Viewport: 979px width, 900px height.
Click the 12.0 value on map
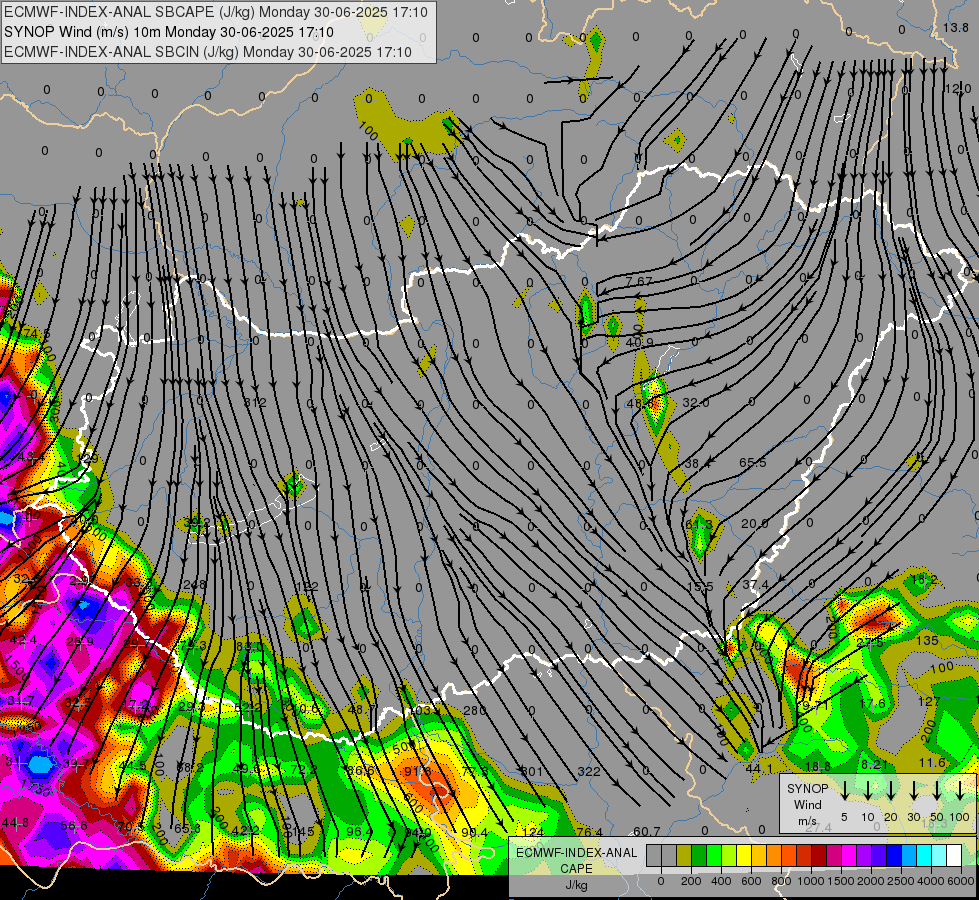tap(957, 89)
